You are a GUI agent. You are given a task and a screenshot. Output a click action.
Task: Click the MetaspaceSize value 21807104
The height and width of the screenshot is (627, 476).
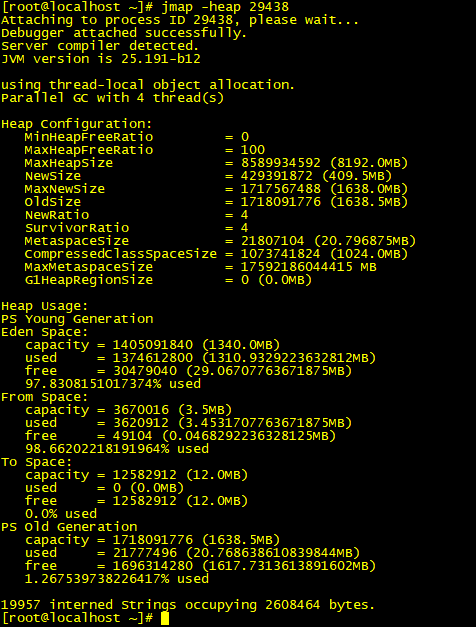(x=273, y=241)
